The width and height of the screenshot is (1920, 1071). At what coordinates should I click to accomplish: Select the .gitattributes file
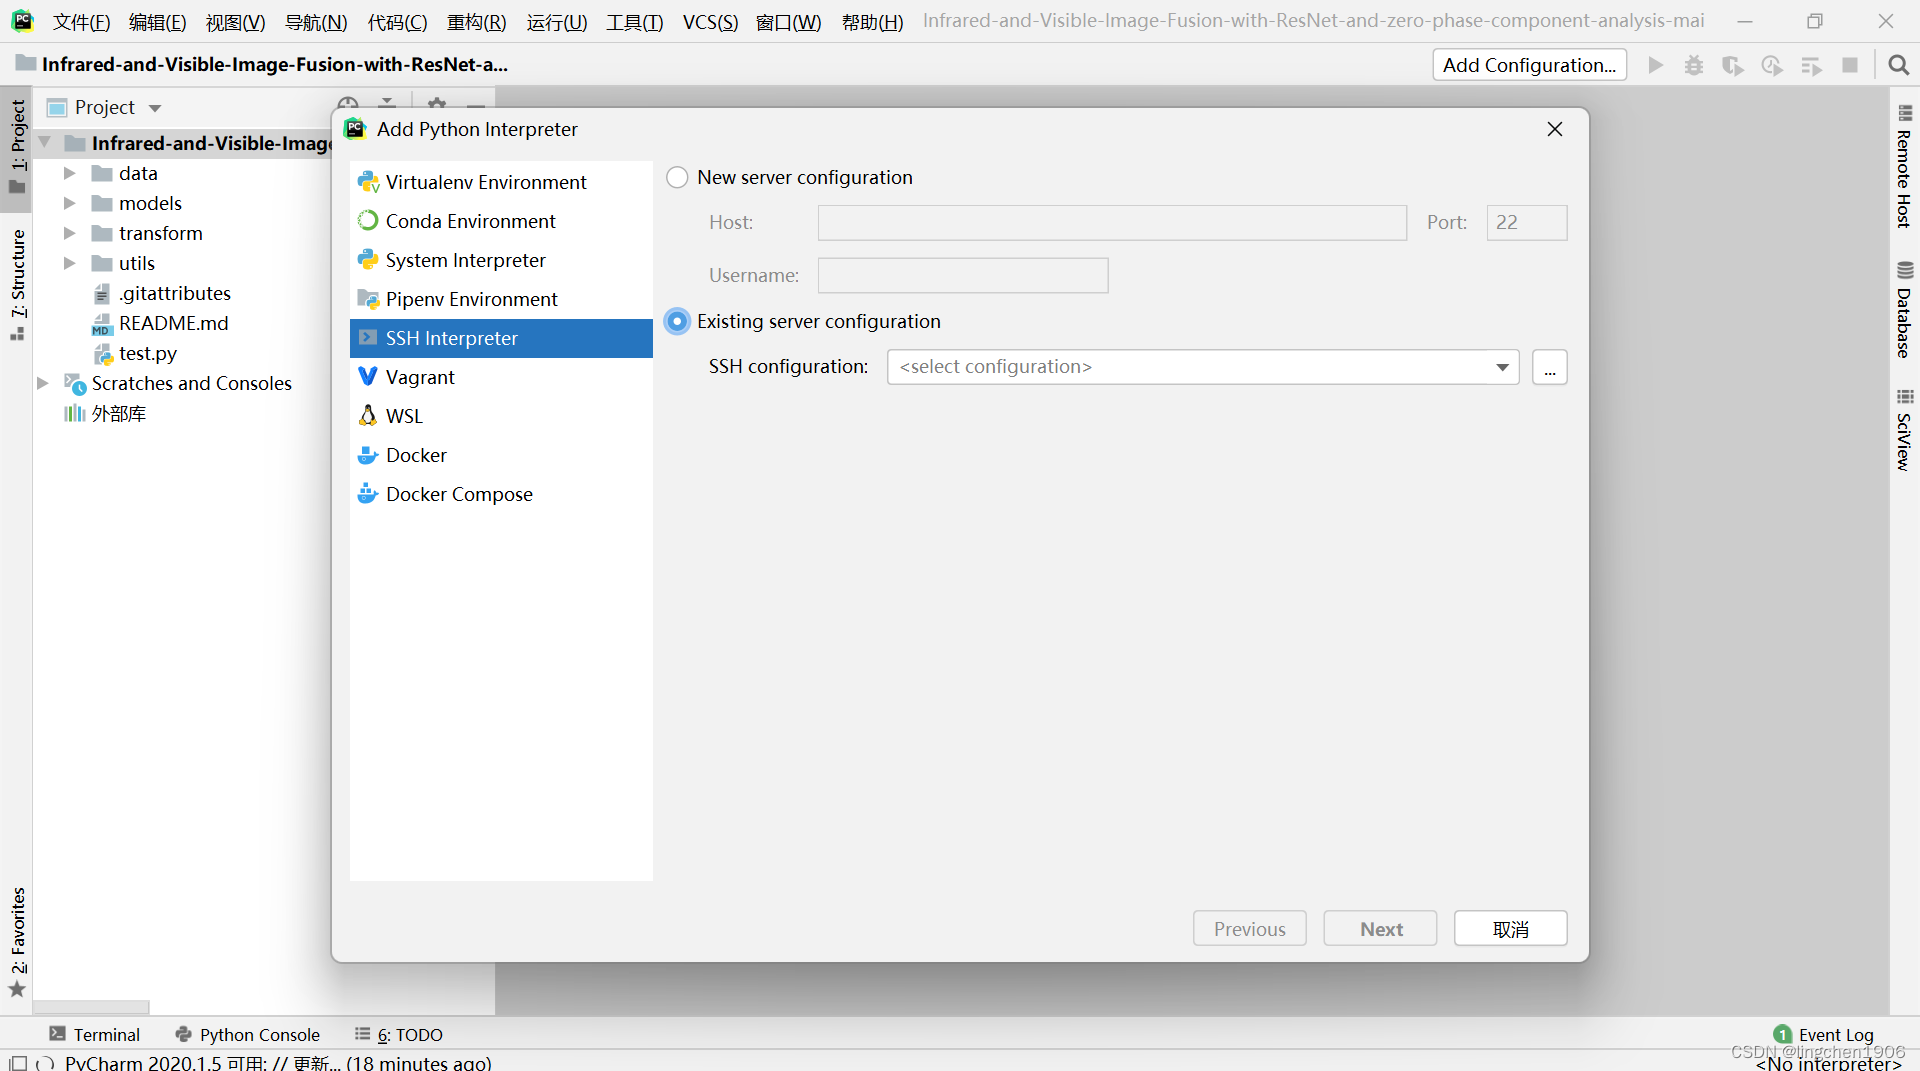(174, 293)
